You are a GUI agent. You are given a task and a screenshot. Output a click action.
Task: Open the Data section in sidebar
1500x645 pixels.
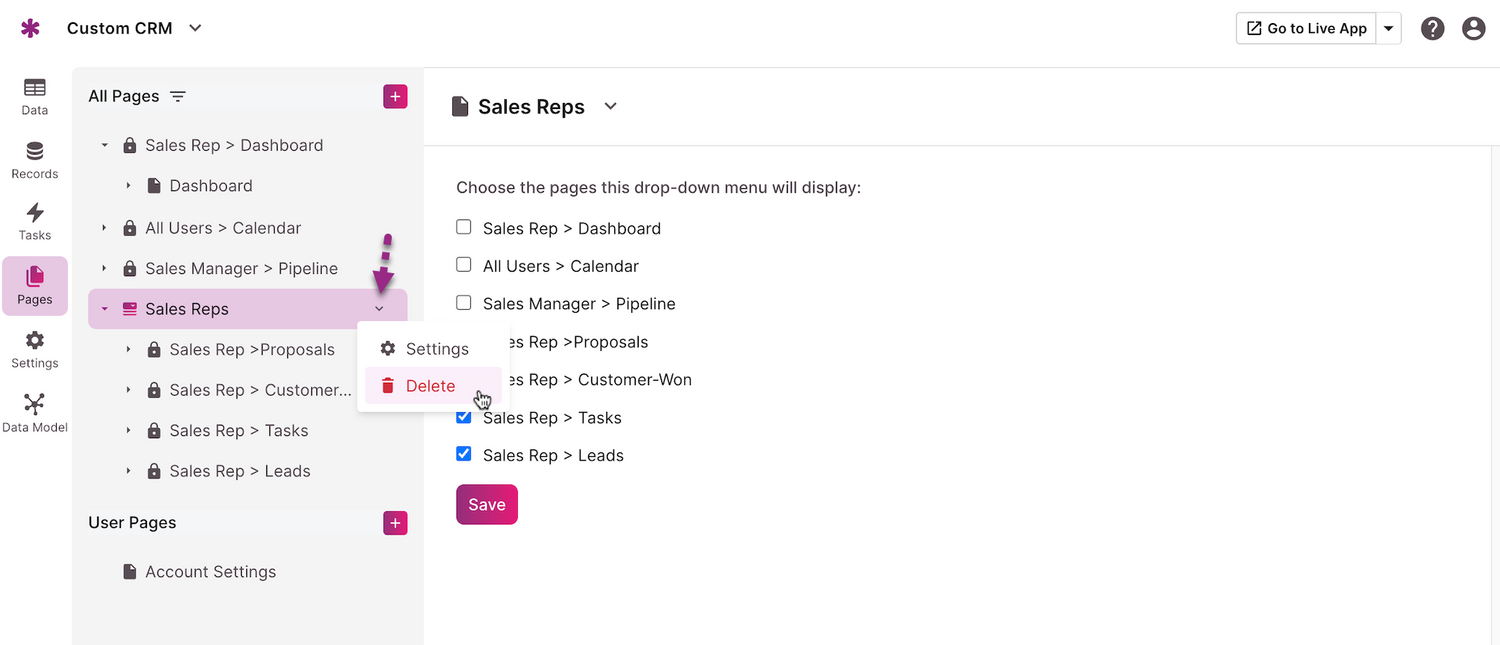tap(35, 96)
